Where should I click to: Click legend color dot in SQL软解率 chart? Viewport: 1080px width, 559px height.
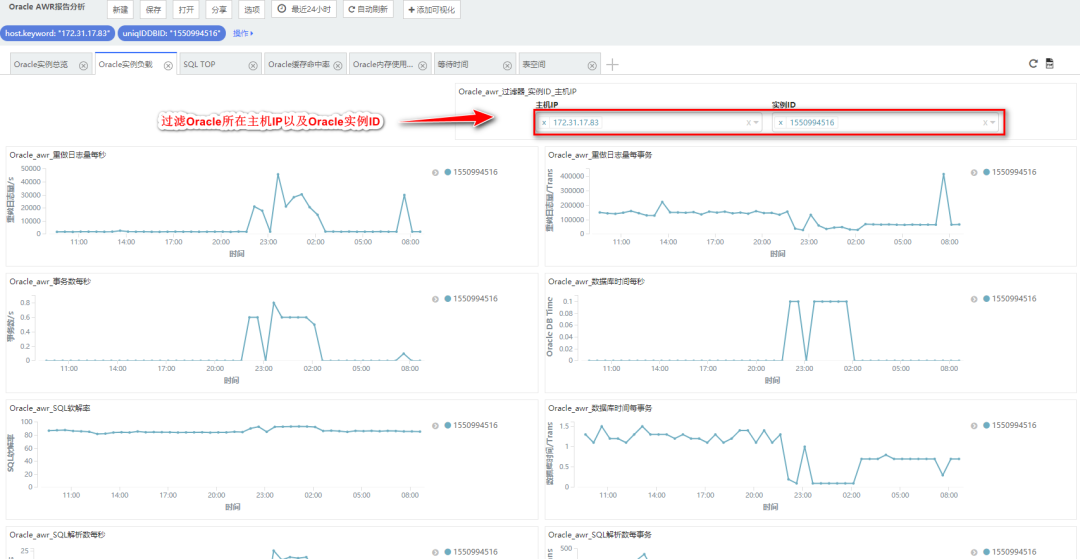[448, 425]
